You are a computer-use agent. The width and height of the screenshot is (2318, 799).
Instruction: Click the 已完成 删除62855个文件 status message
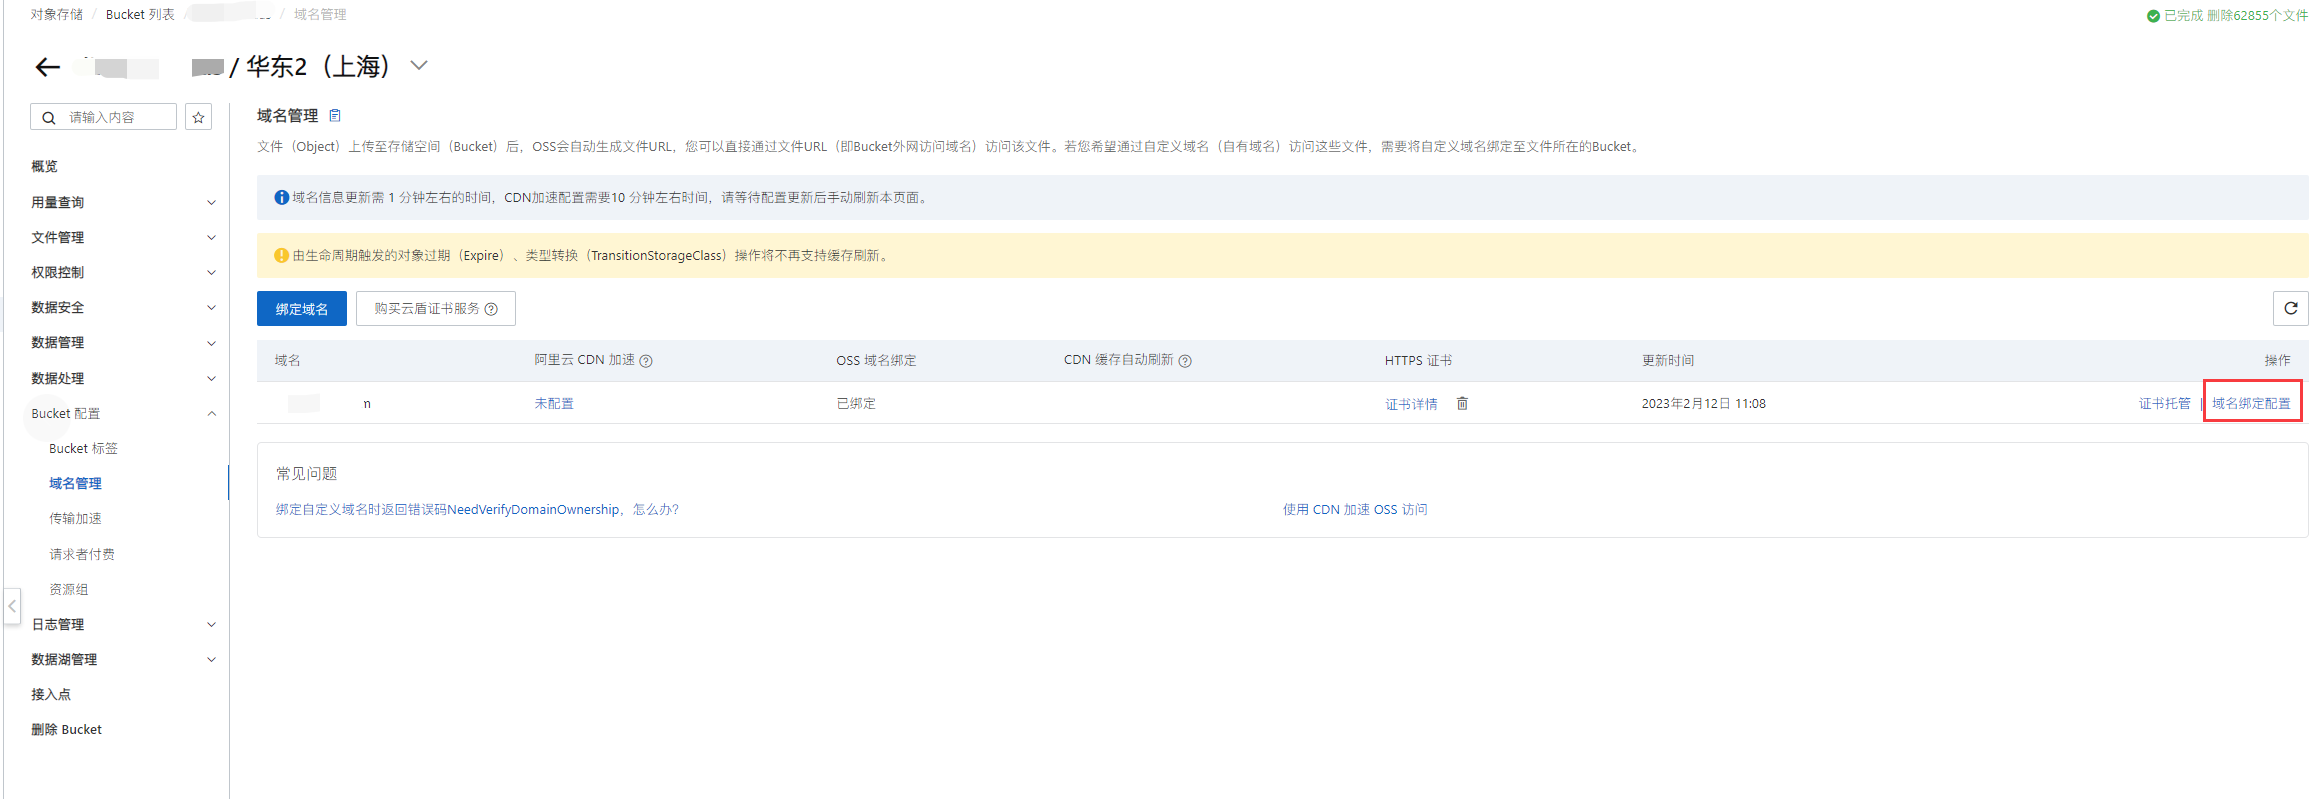(2228, 15)
